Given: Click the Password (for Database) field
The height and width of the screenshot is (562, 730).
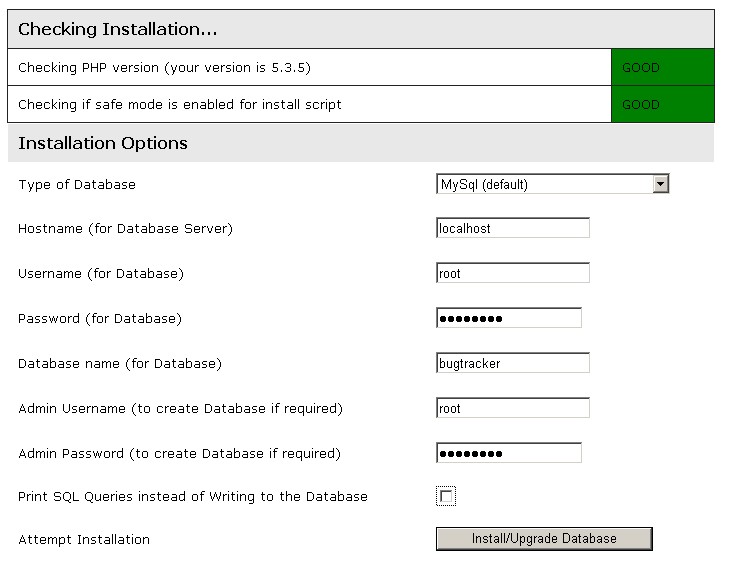Looking at the screenshot, I should click(x=509, y=318).
